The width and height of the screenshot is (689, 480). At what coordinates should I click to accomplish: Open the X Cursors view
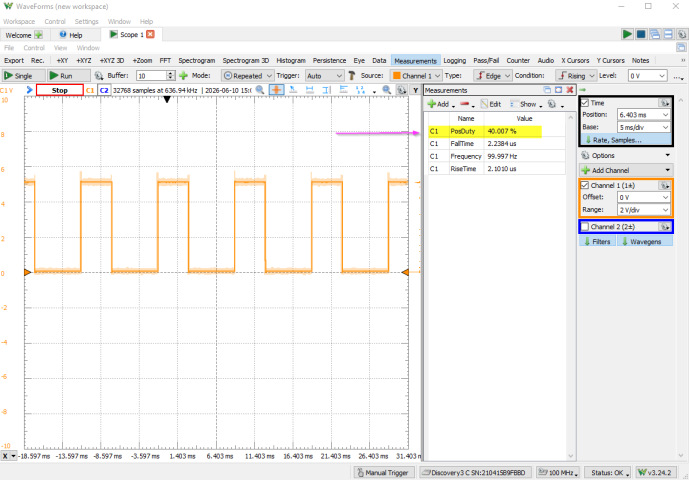[x=575, y=61]
